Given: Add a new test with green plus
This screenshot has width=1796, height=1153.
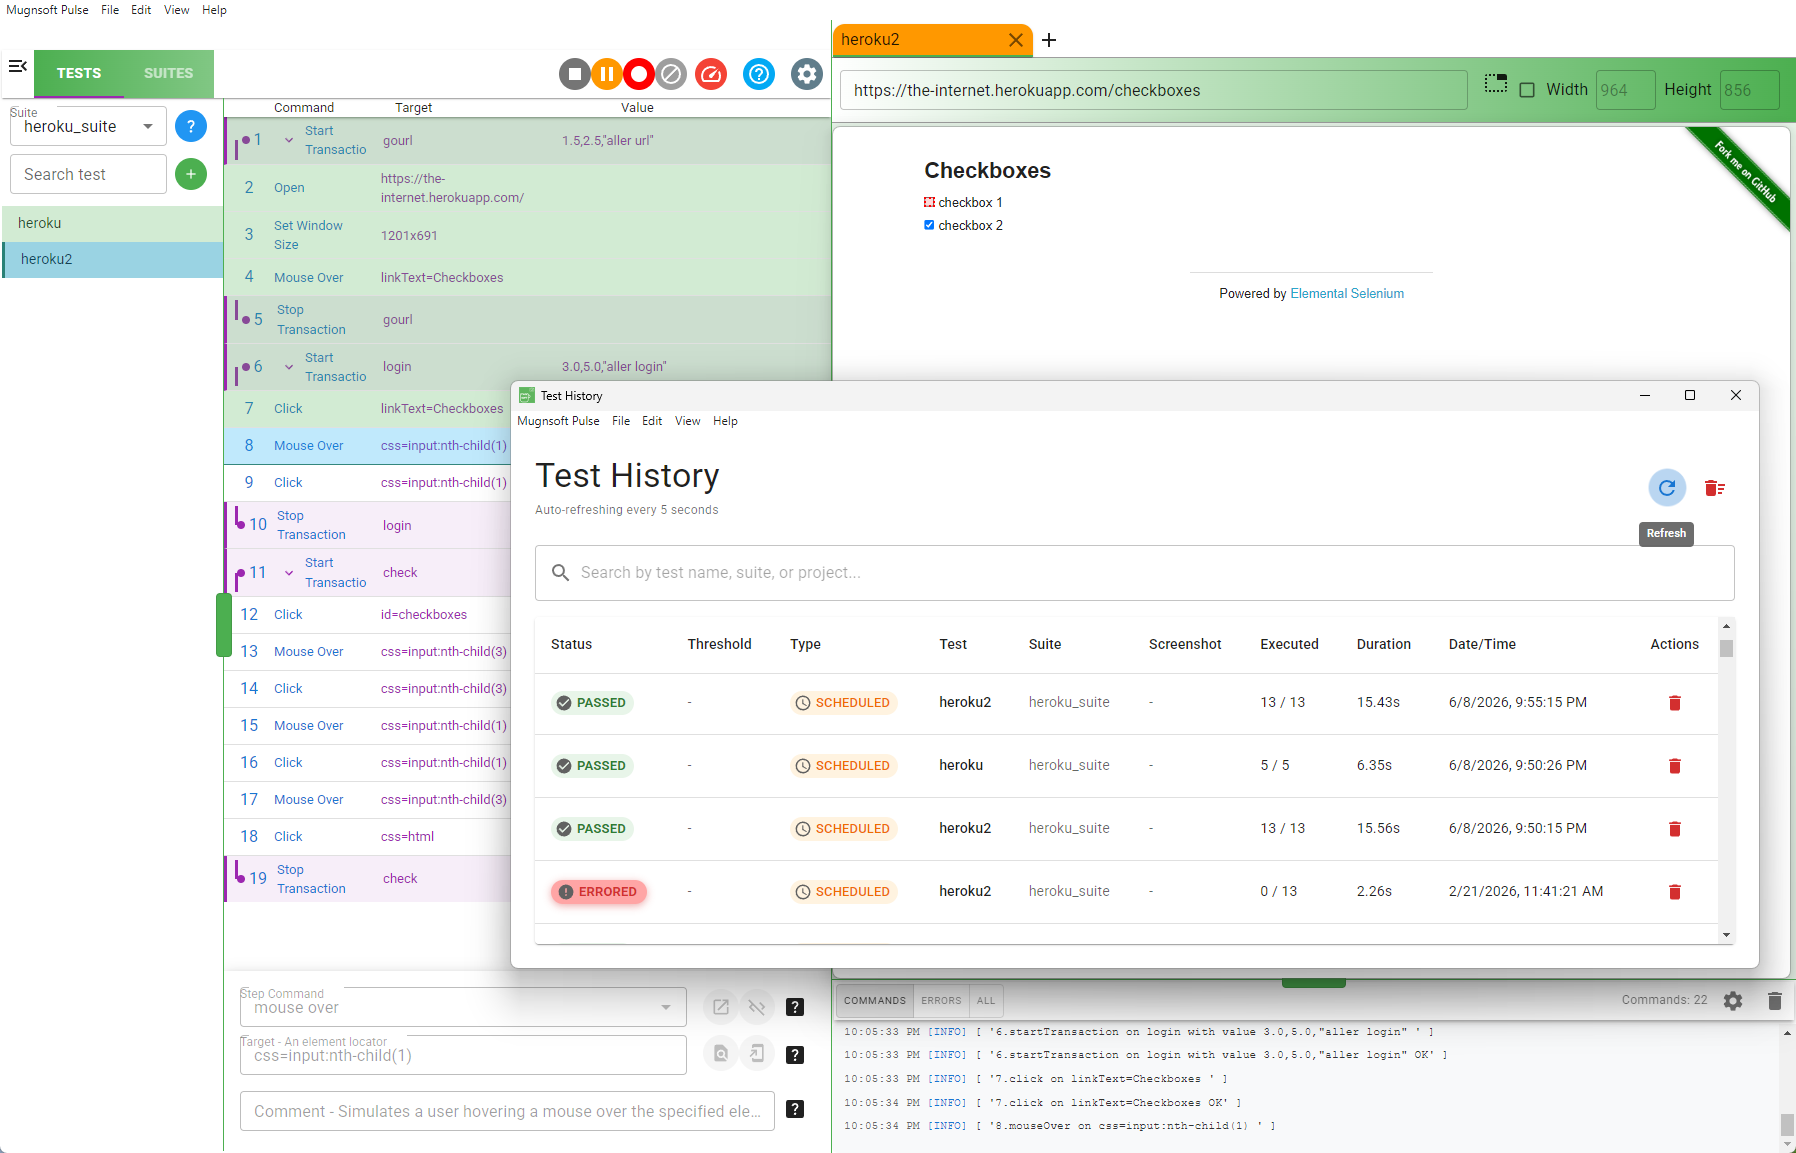Looking at the screenshot, I should [190, 174].
